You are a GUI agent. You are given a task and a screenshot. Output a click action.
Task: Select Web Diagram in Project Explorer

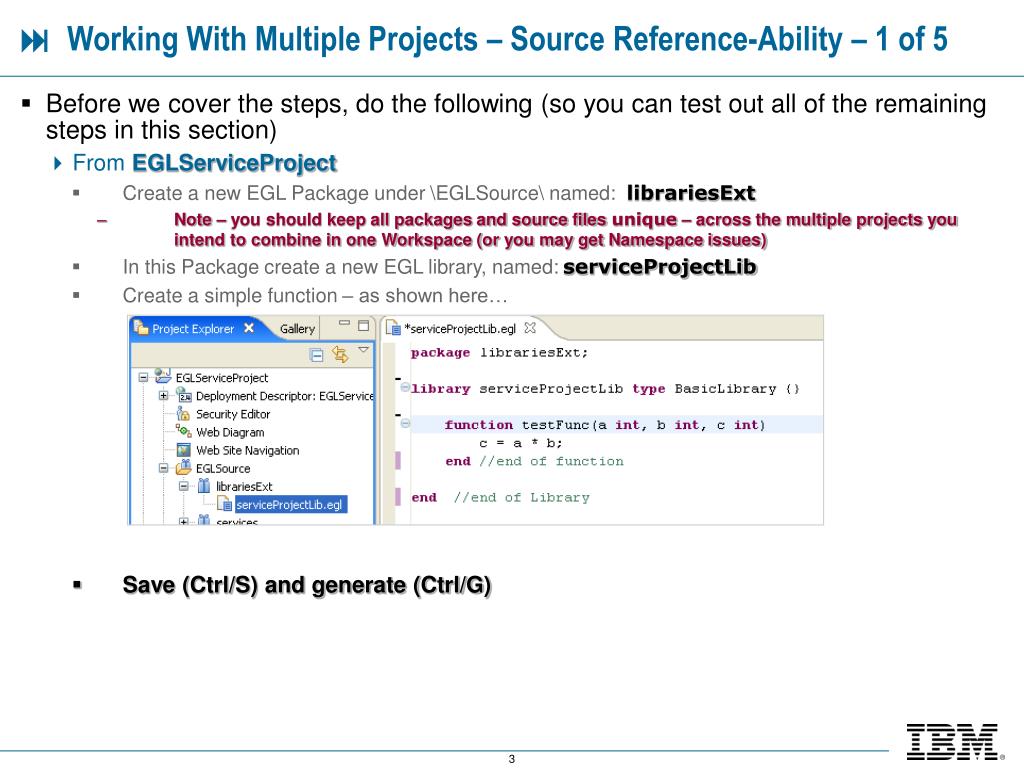(x=230, y=432)
